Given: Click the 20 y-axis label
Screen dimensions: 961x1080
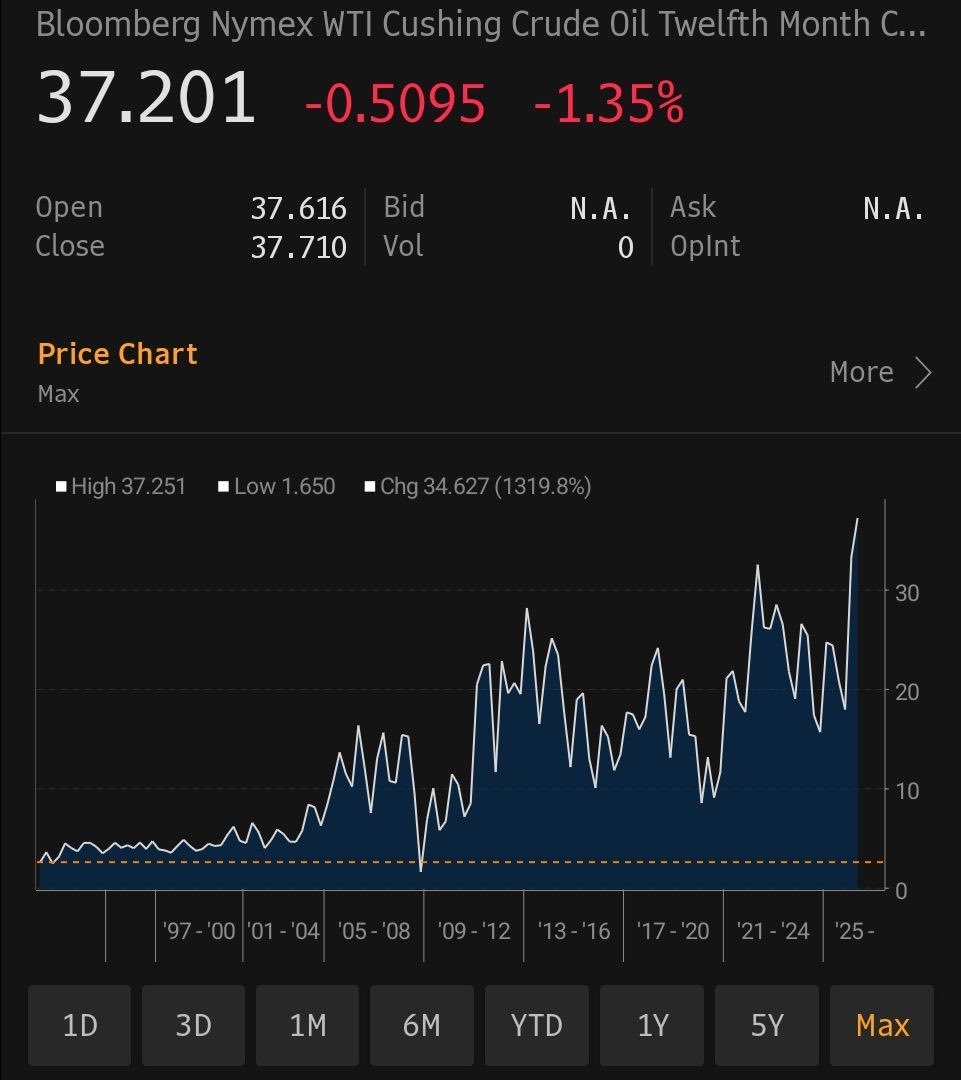Looking at the screenshot, I should coord(907,692).
